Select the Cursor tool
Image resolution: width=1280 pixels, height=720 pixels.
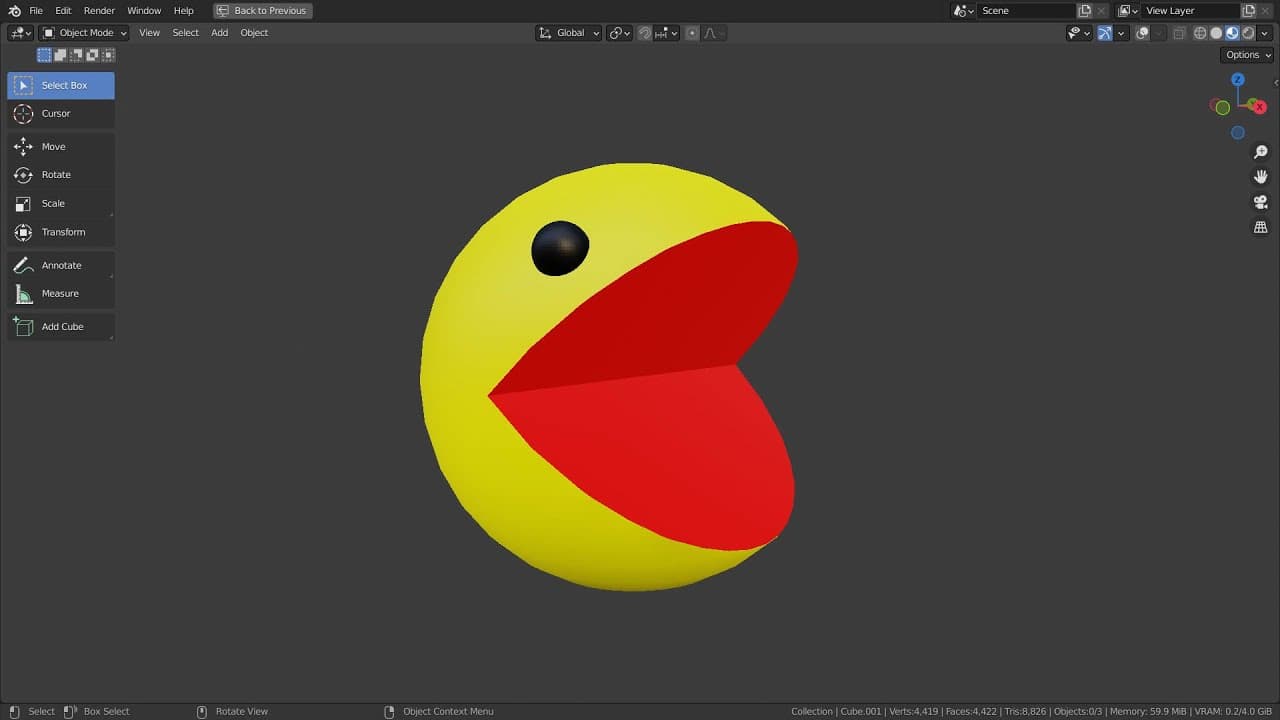pyautogui.click(x=61, y=114)
